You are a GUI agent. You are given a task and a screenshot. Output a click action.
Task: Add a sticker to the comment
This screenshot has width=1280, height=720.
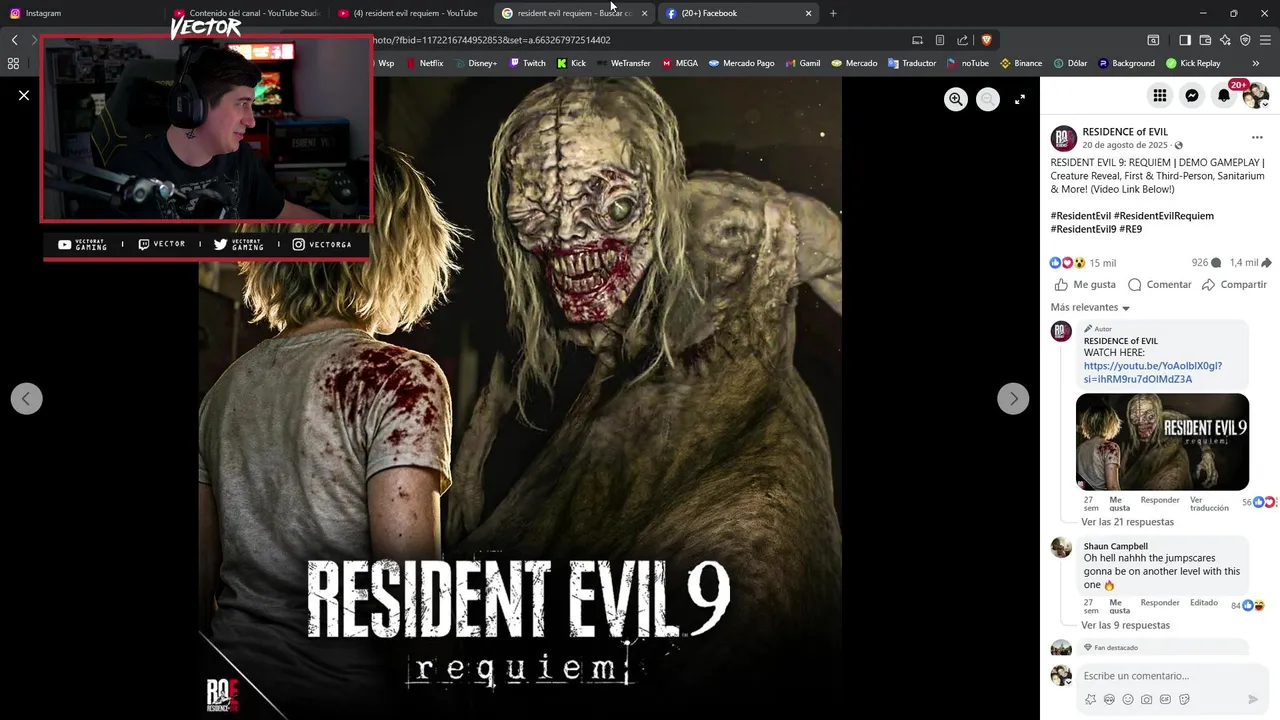(1185, 699)
